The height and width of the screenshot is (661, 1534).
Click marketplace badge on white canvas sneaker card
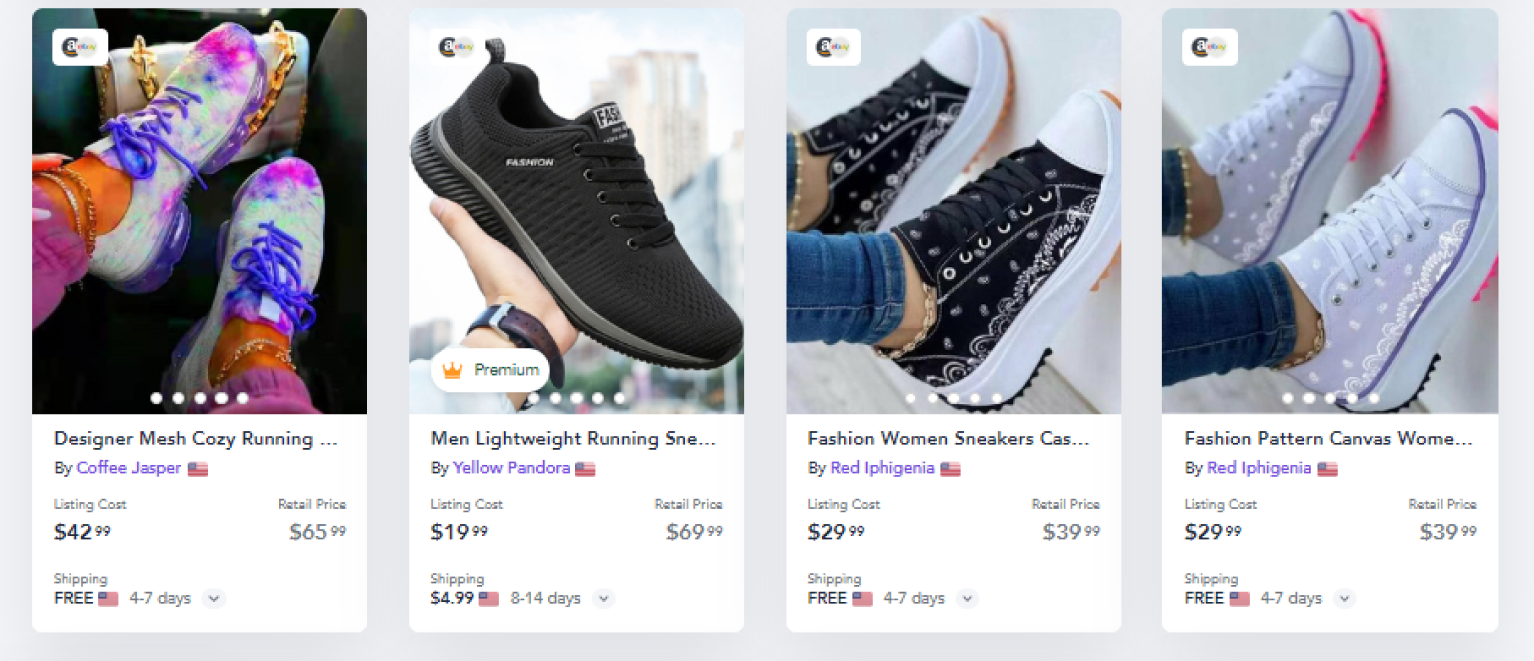pyautogui.click(x=1209, y=47)
